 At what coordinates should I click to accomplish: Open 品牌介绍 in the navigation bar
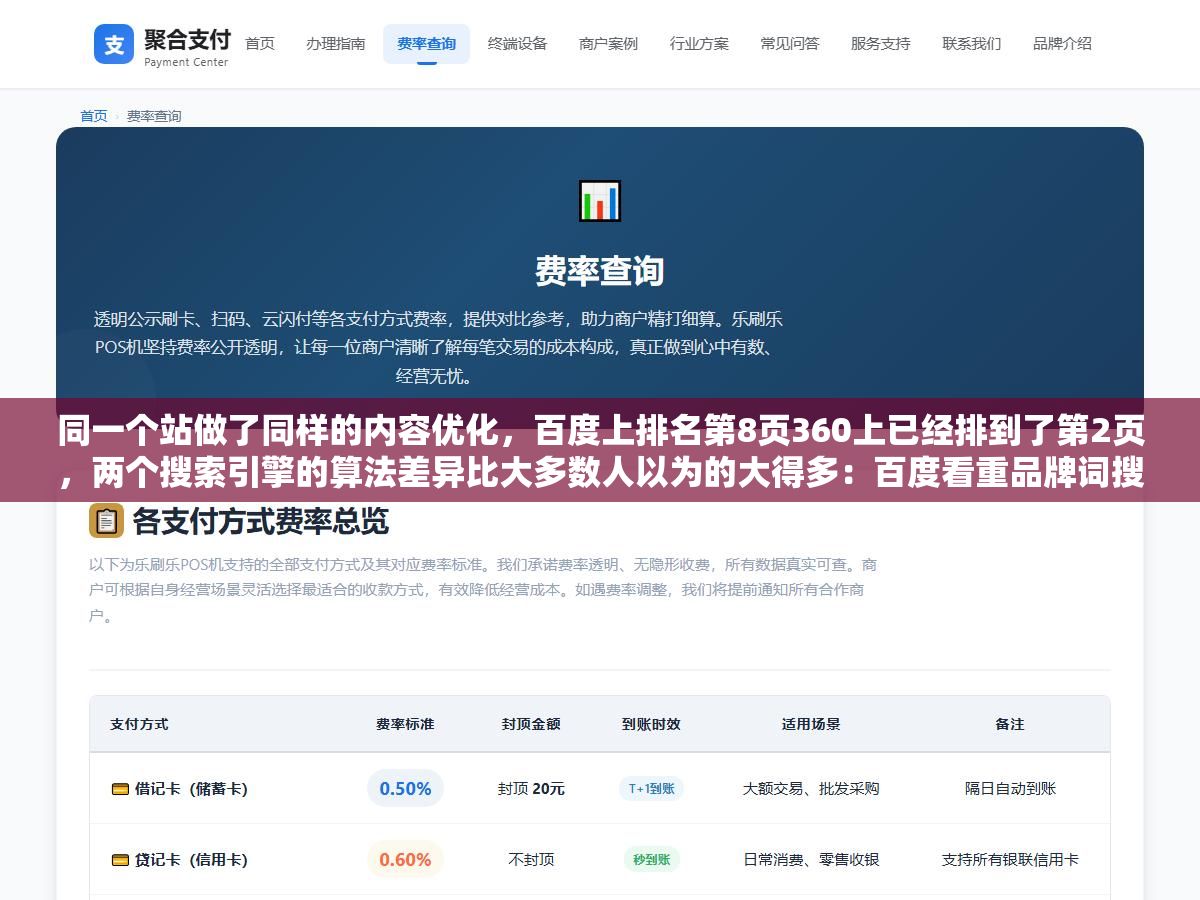tap(1063, 44)
